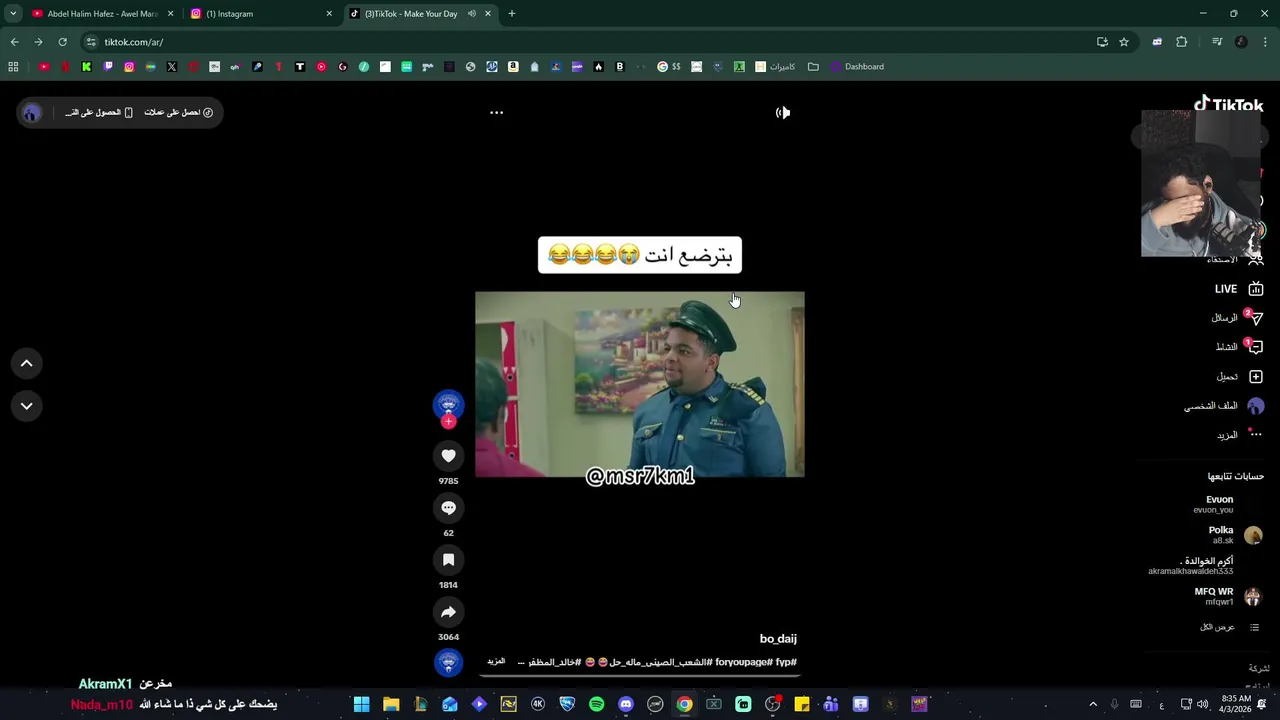
Task: Open the LIVE section in sidebar
Action: point(1238,289)
